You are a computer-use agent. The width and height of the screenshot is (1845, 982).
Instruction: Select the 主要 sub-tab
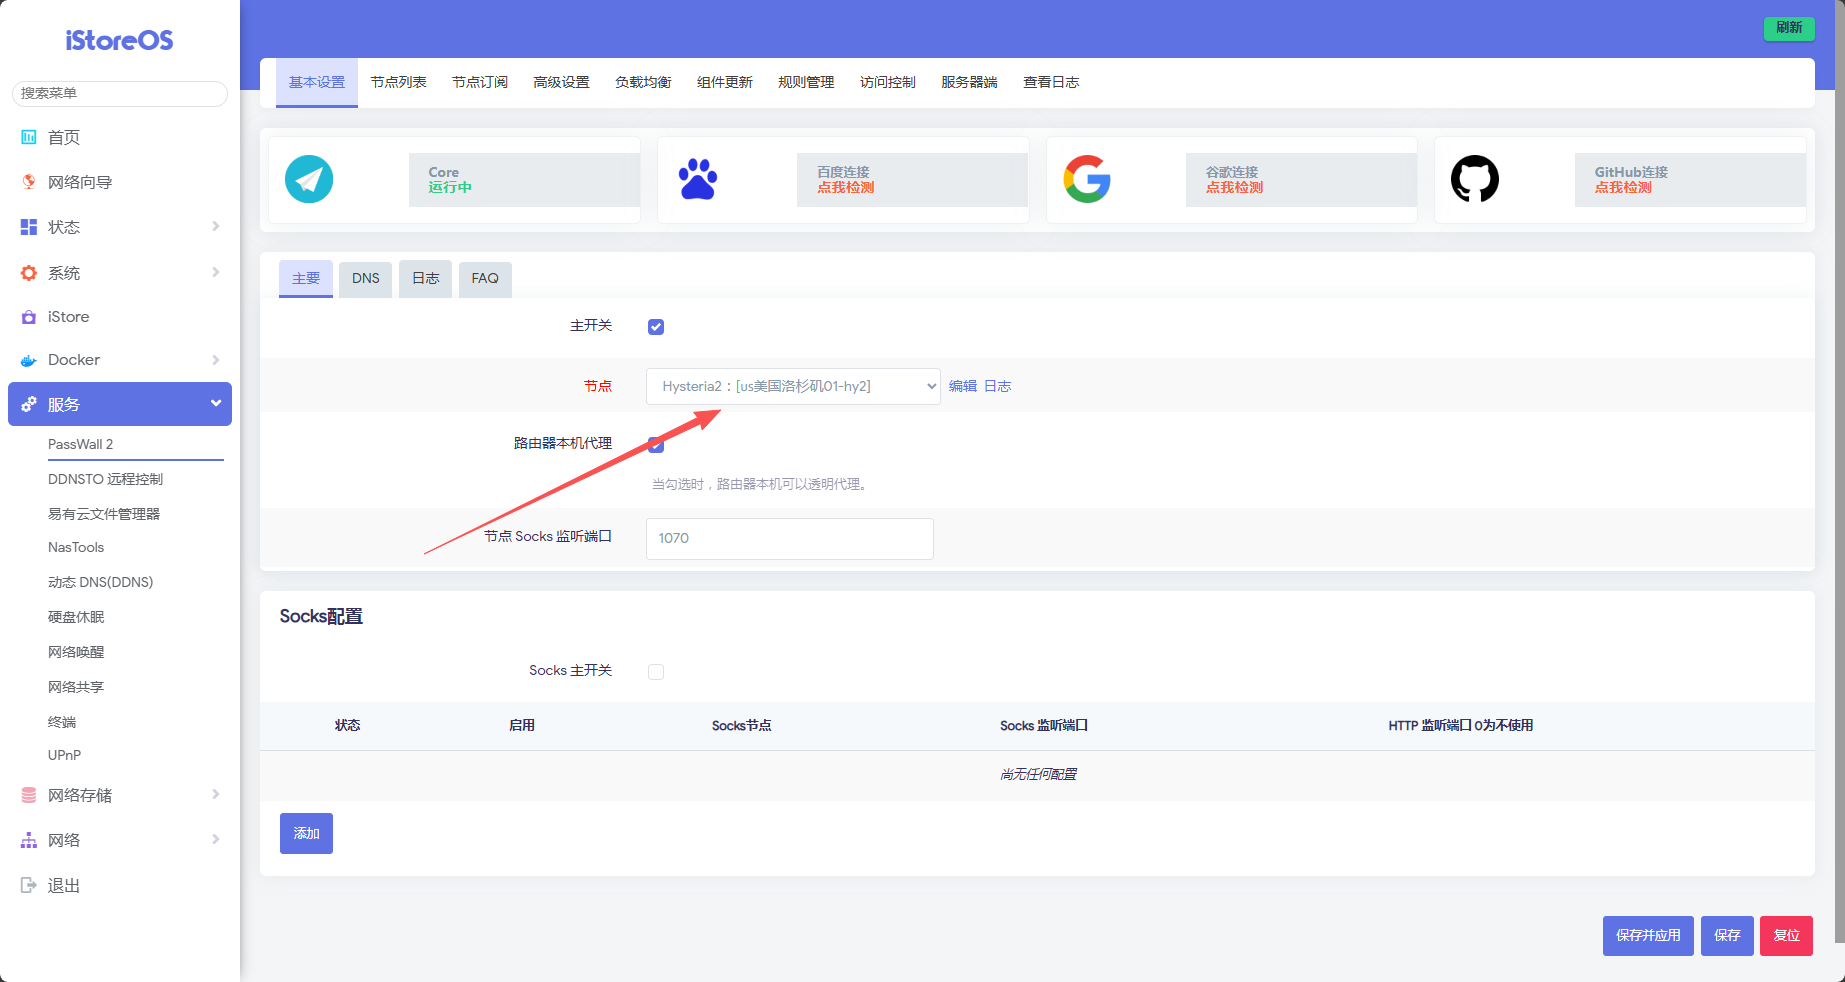click(x=306, y=279)
